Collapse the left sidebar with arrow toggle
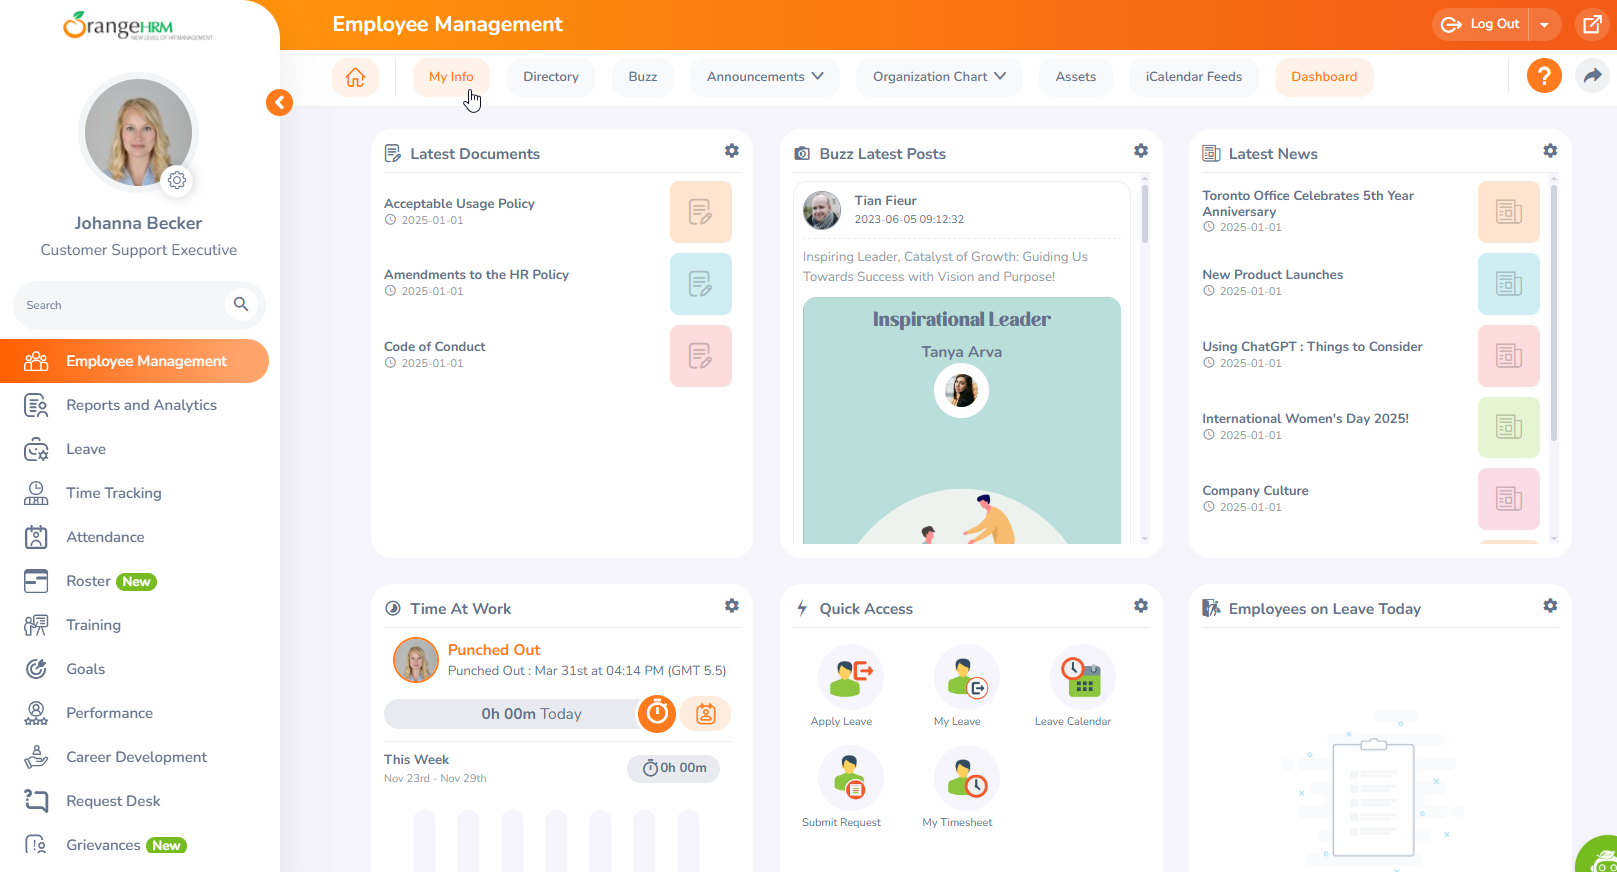This screenshot has height=872, width=1617. click(280, 102)
